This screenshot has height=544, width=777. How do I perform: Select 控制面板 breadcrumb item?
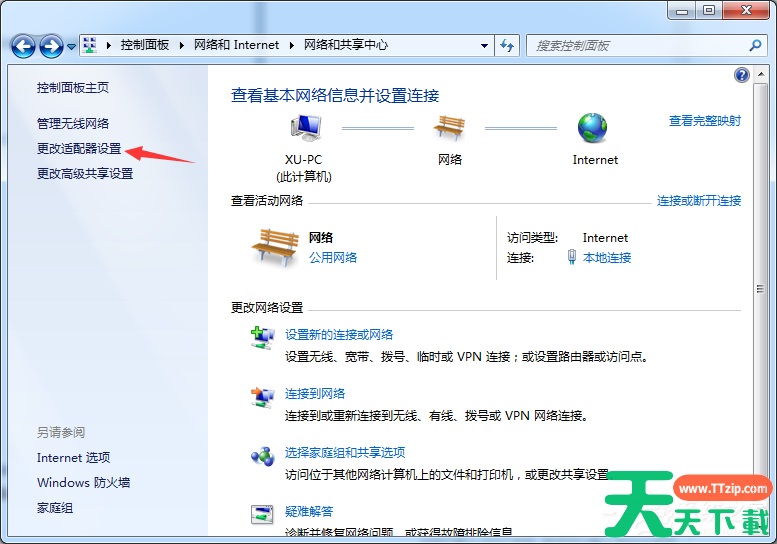click(x=145, y=45)
